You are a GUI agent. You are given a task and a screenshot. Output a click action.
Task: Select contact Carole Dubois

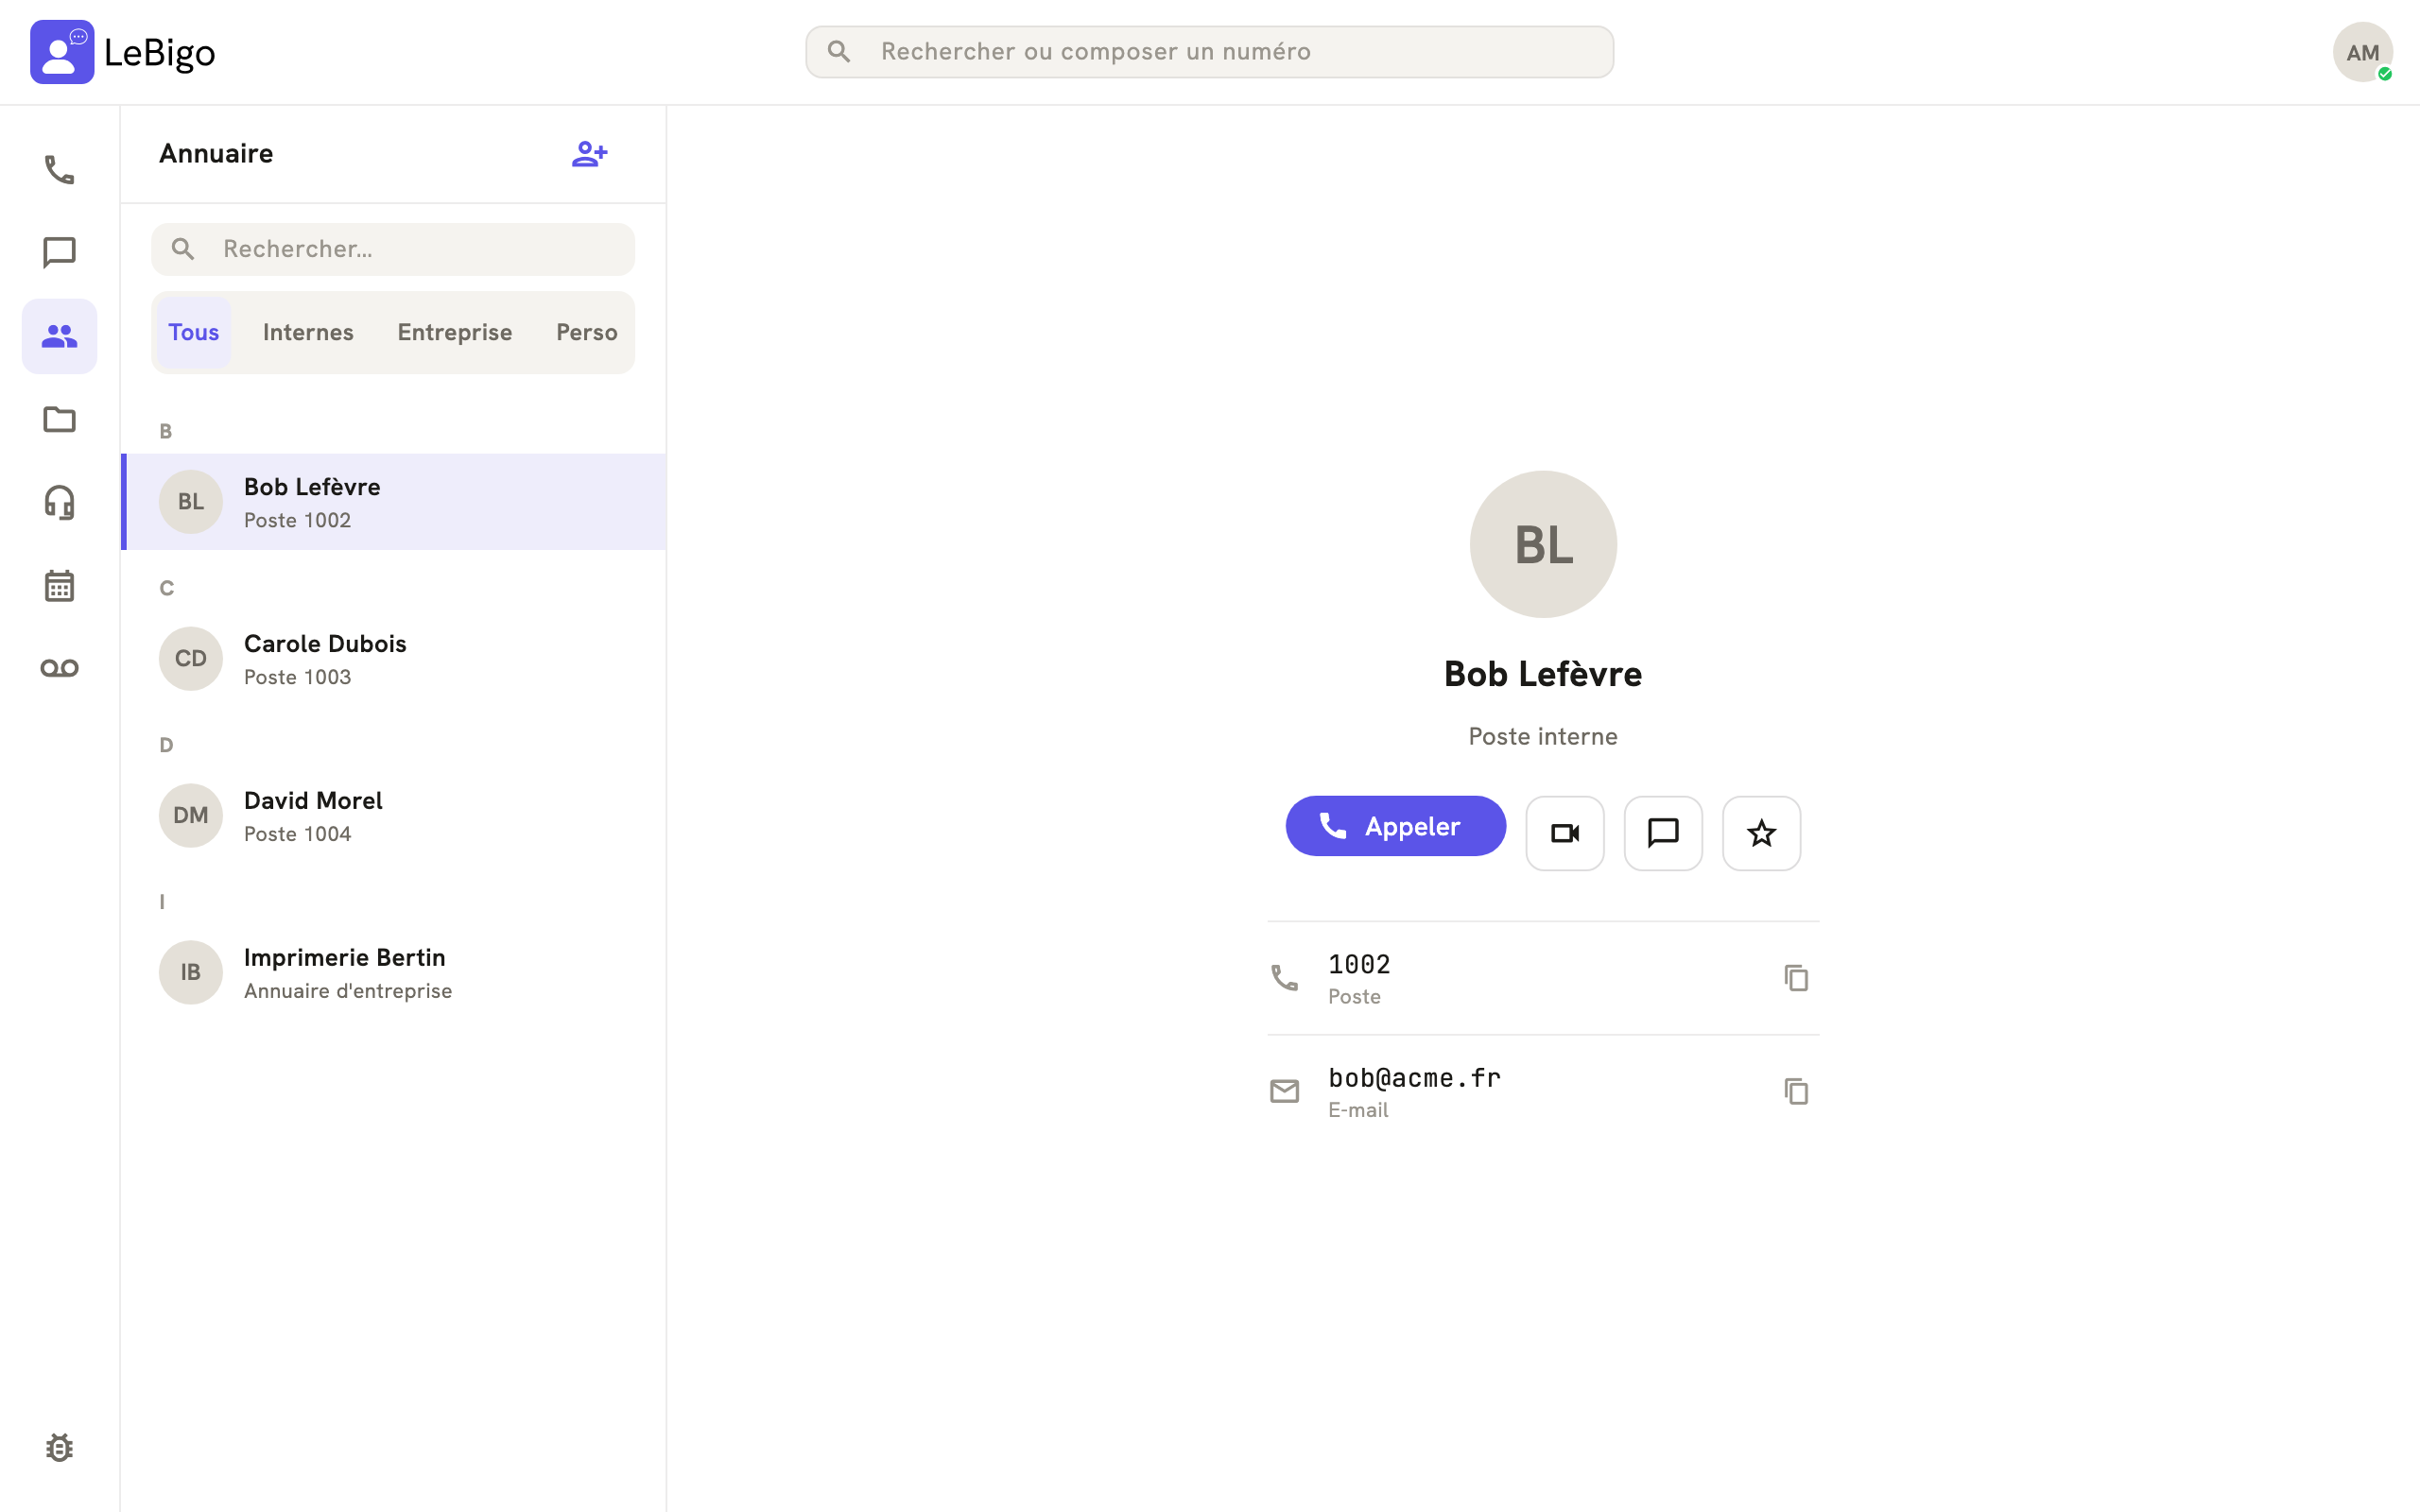(x=394, y=659)
